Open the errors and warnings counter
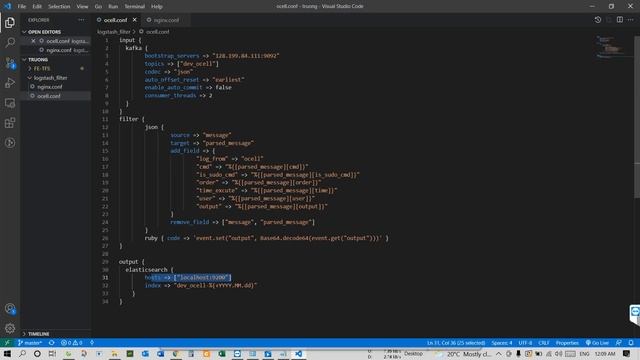This screenshot has width=640, height=360. (71, 343)
